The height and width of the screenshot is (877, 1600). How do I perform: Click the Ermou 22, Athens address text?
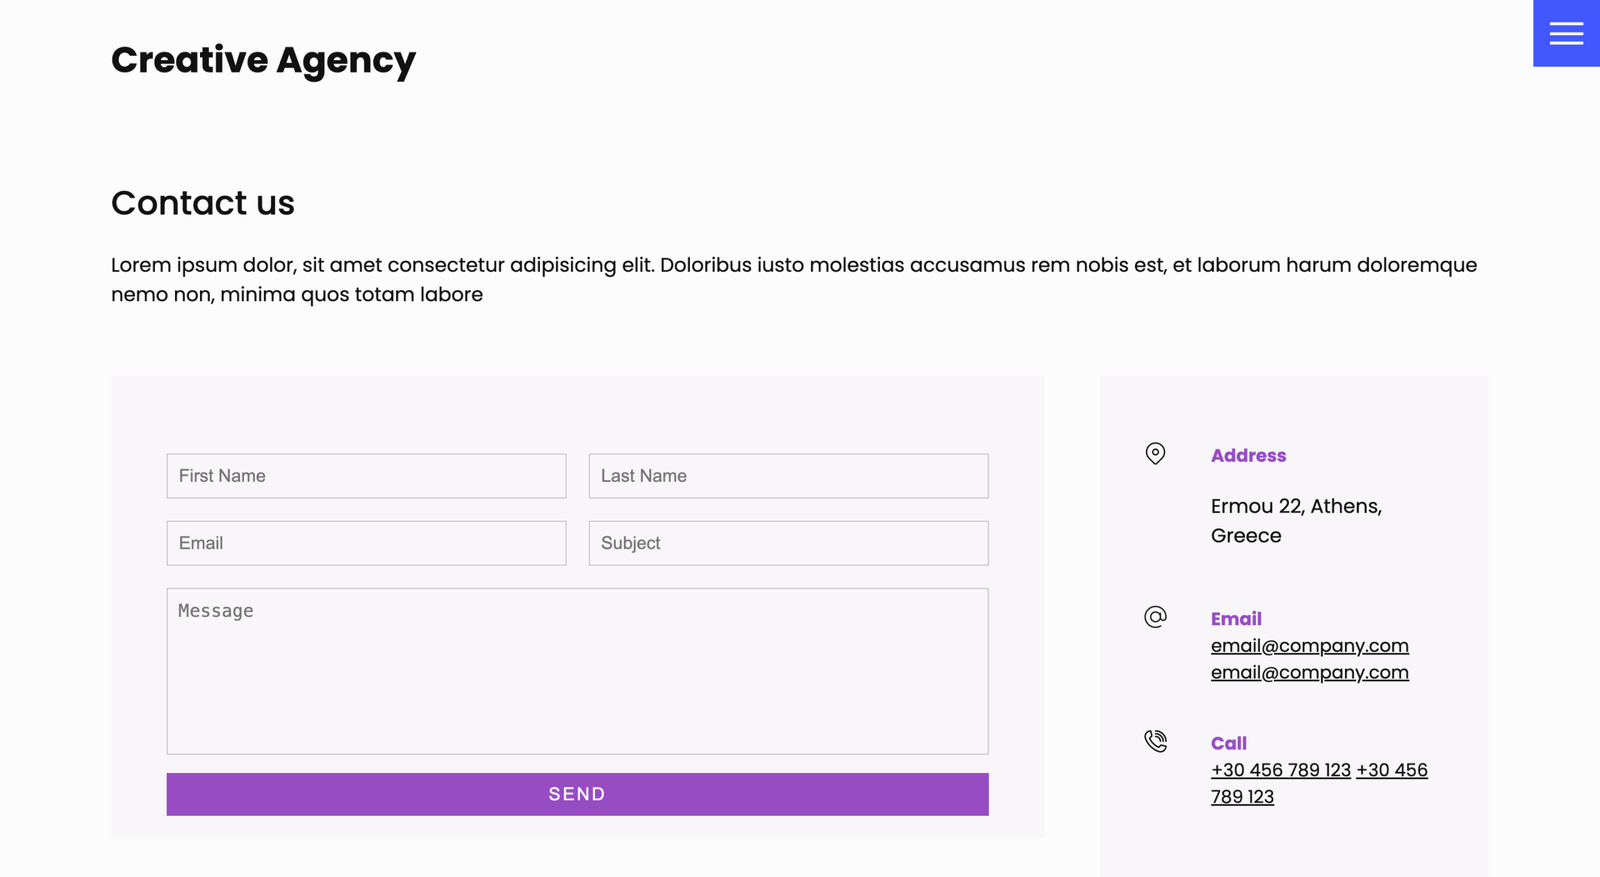tap(1296, 507)
